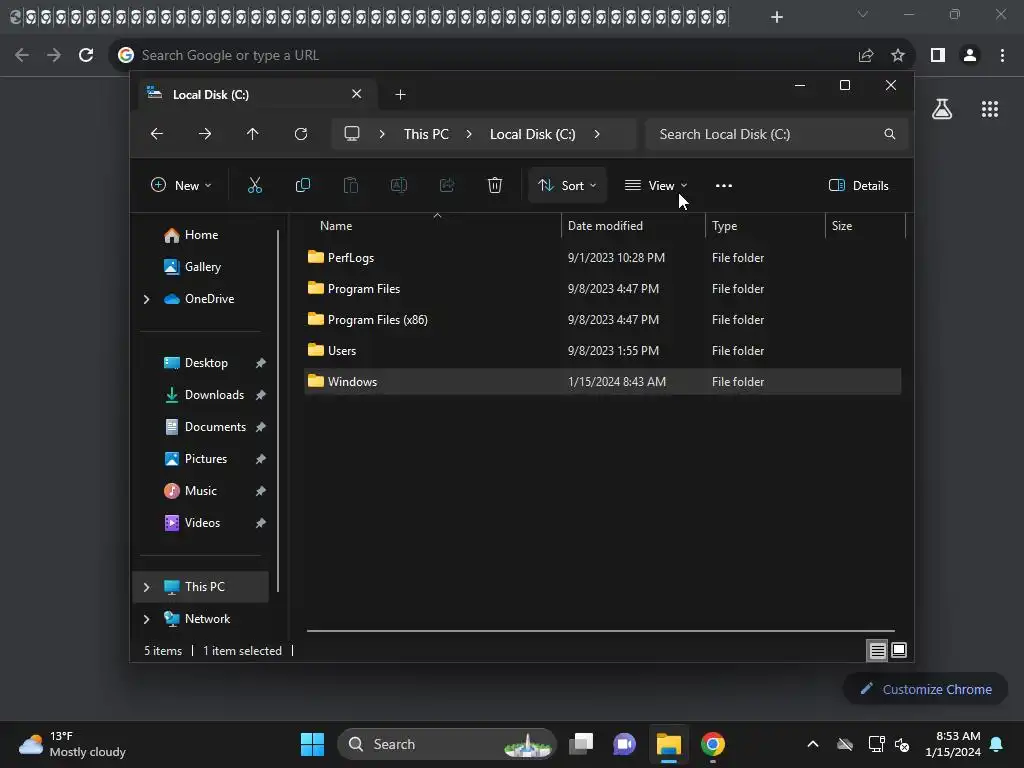Open the Sort dropdown
Viewport: 1024px width, 768px height.
567,185
